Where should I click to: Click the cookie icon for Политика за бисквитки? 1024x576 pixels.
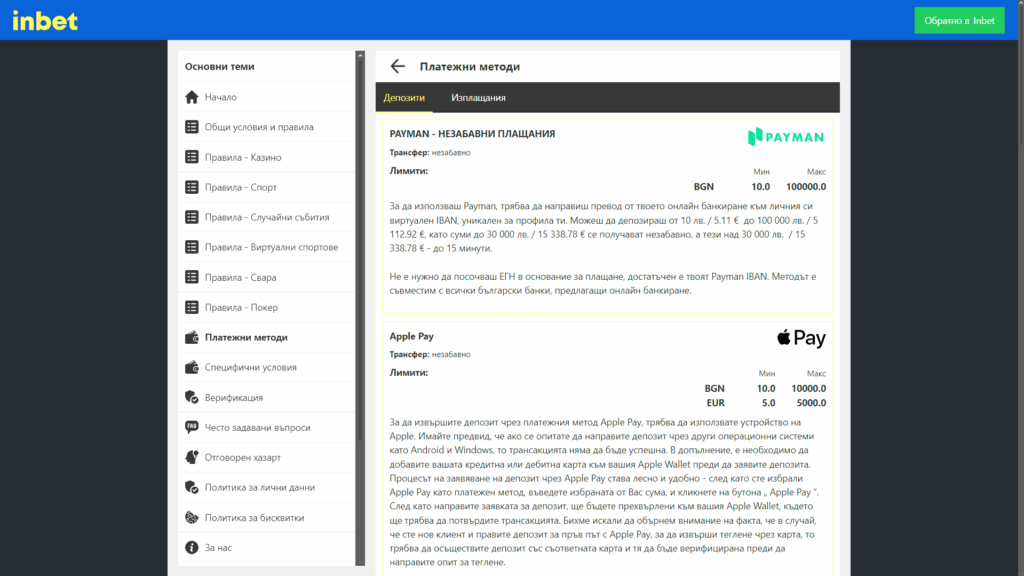192,517
